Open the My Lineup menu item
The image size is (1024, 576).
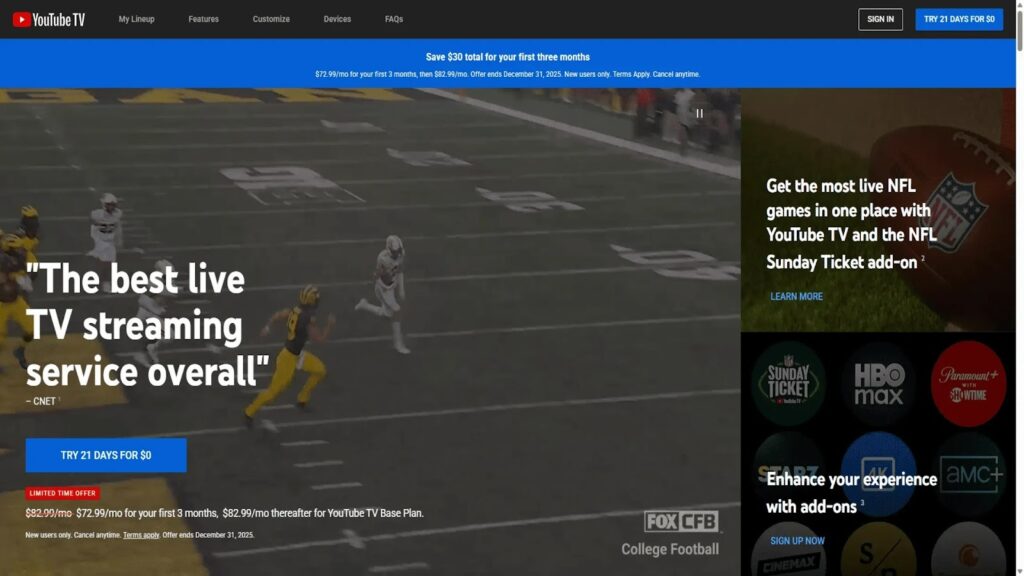pos(136,19)
